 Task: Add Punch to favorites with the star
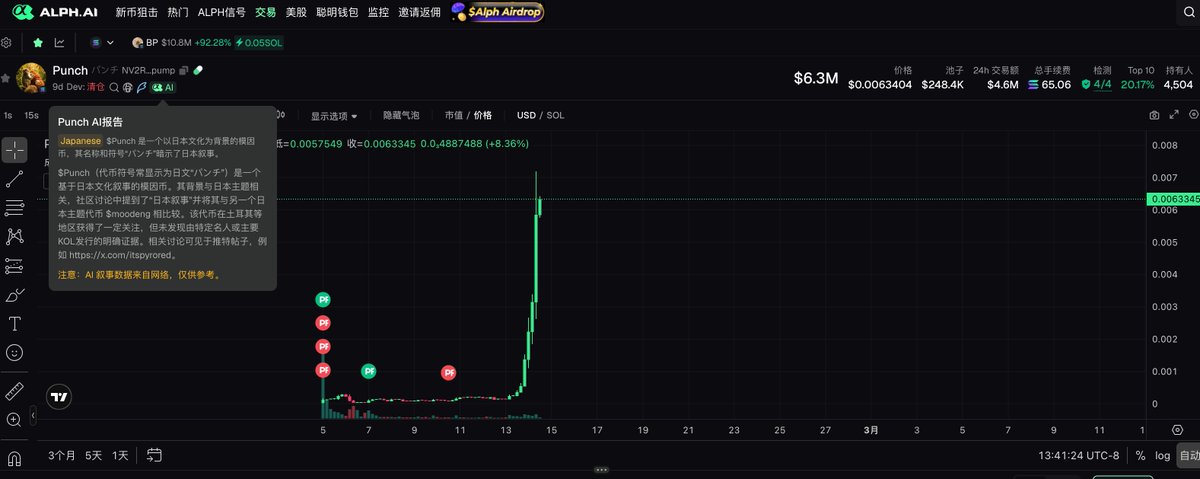click(x=6, y=78)
